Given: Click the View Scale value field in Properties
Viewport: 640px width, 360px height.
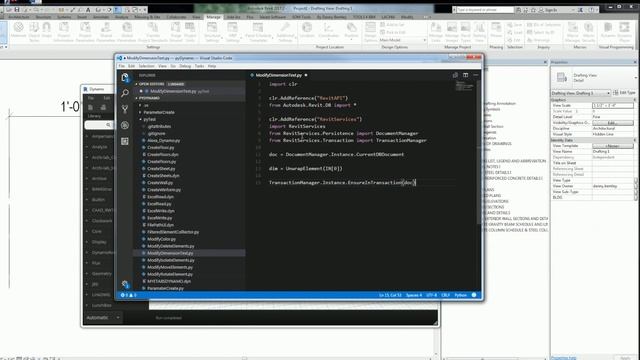Looking at the screenshot, I should tap(613, 105).
